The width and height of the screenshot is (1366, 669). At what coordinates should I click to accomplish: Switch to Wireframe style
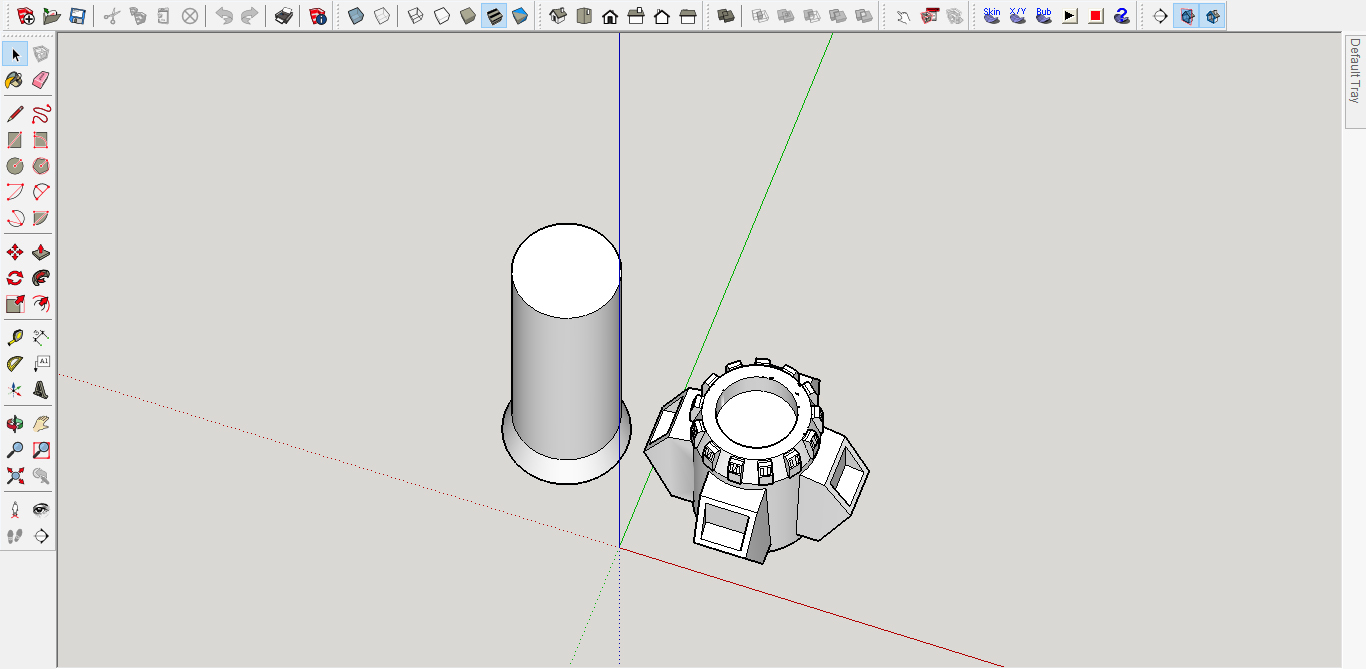click(416, 16)
